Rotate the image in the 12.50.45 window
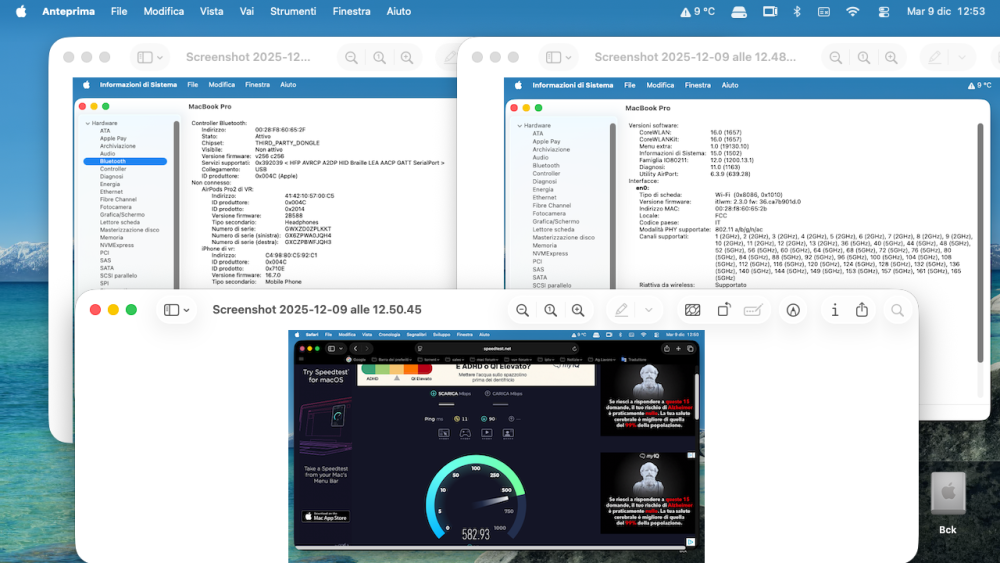Screen dimensions: 1000x563 pyautogui.click(x=723, y=311)
